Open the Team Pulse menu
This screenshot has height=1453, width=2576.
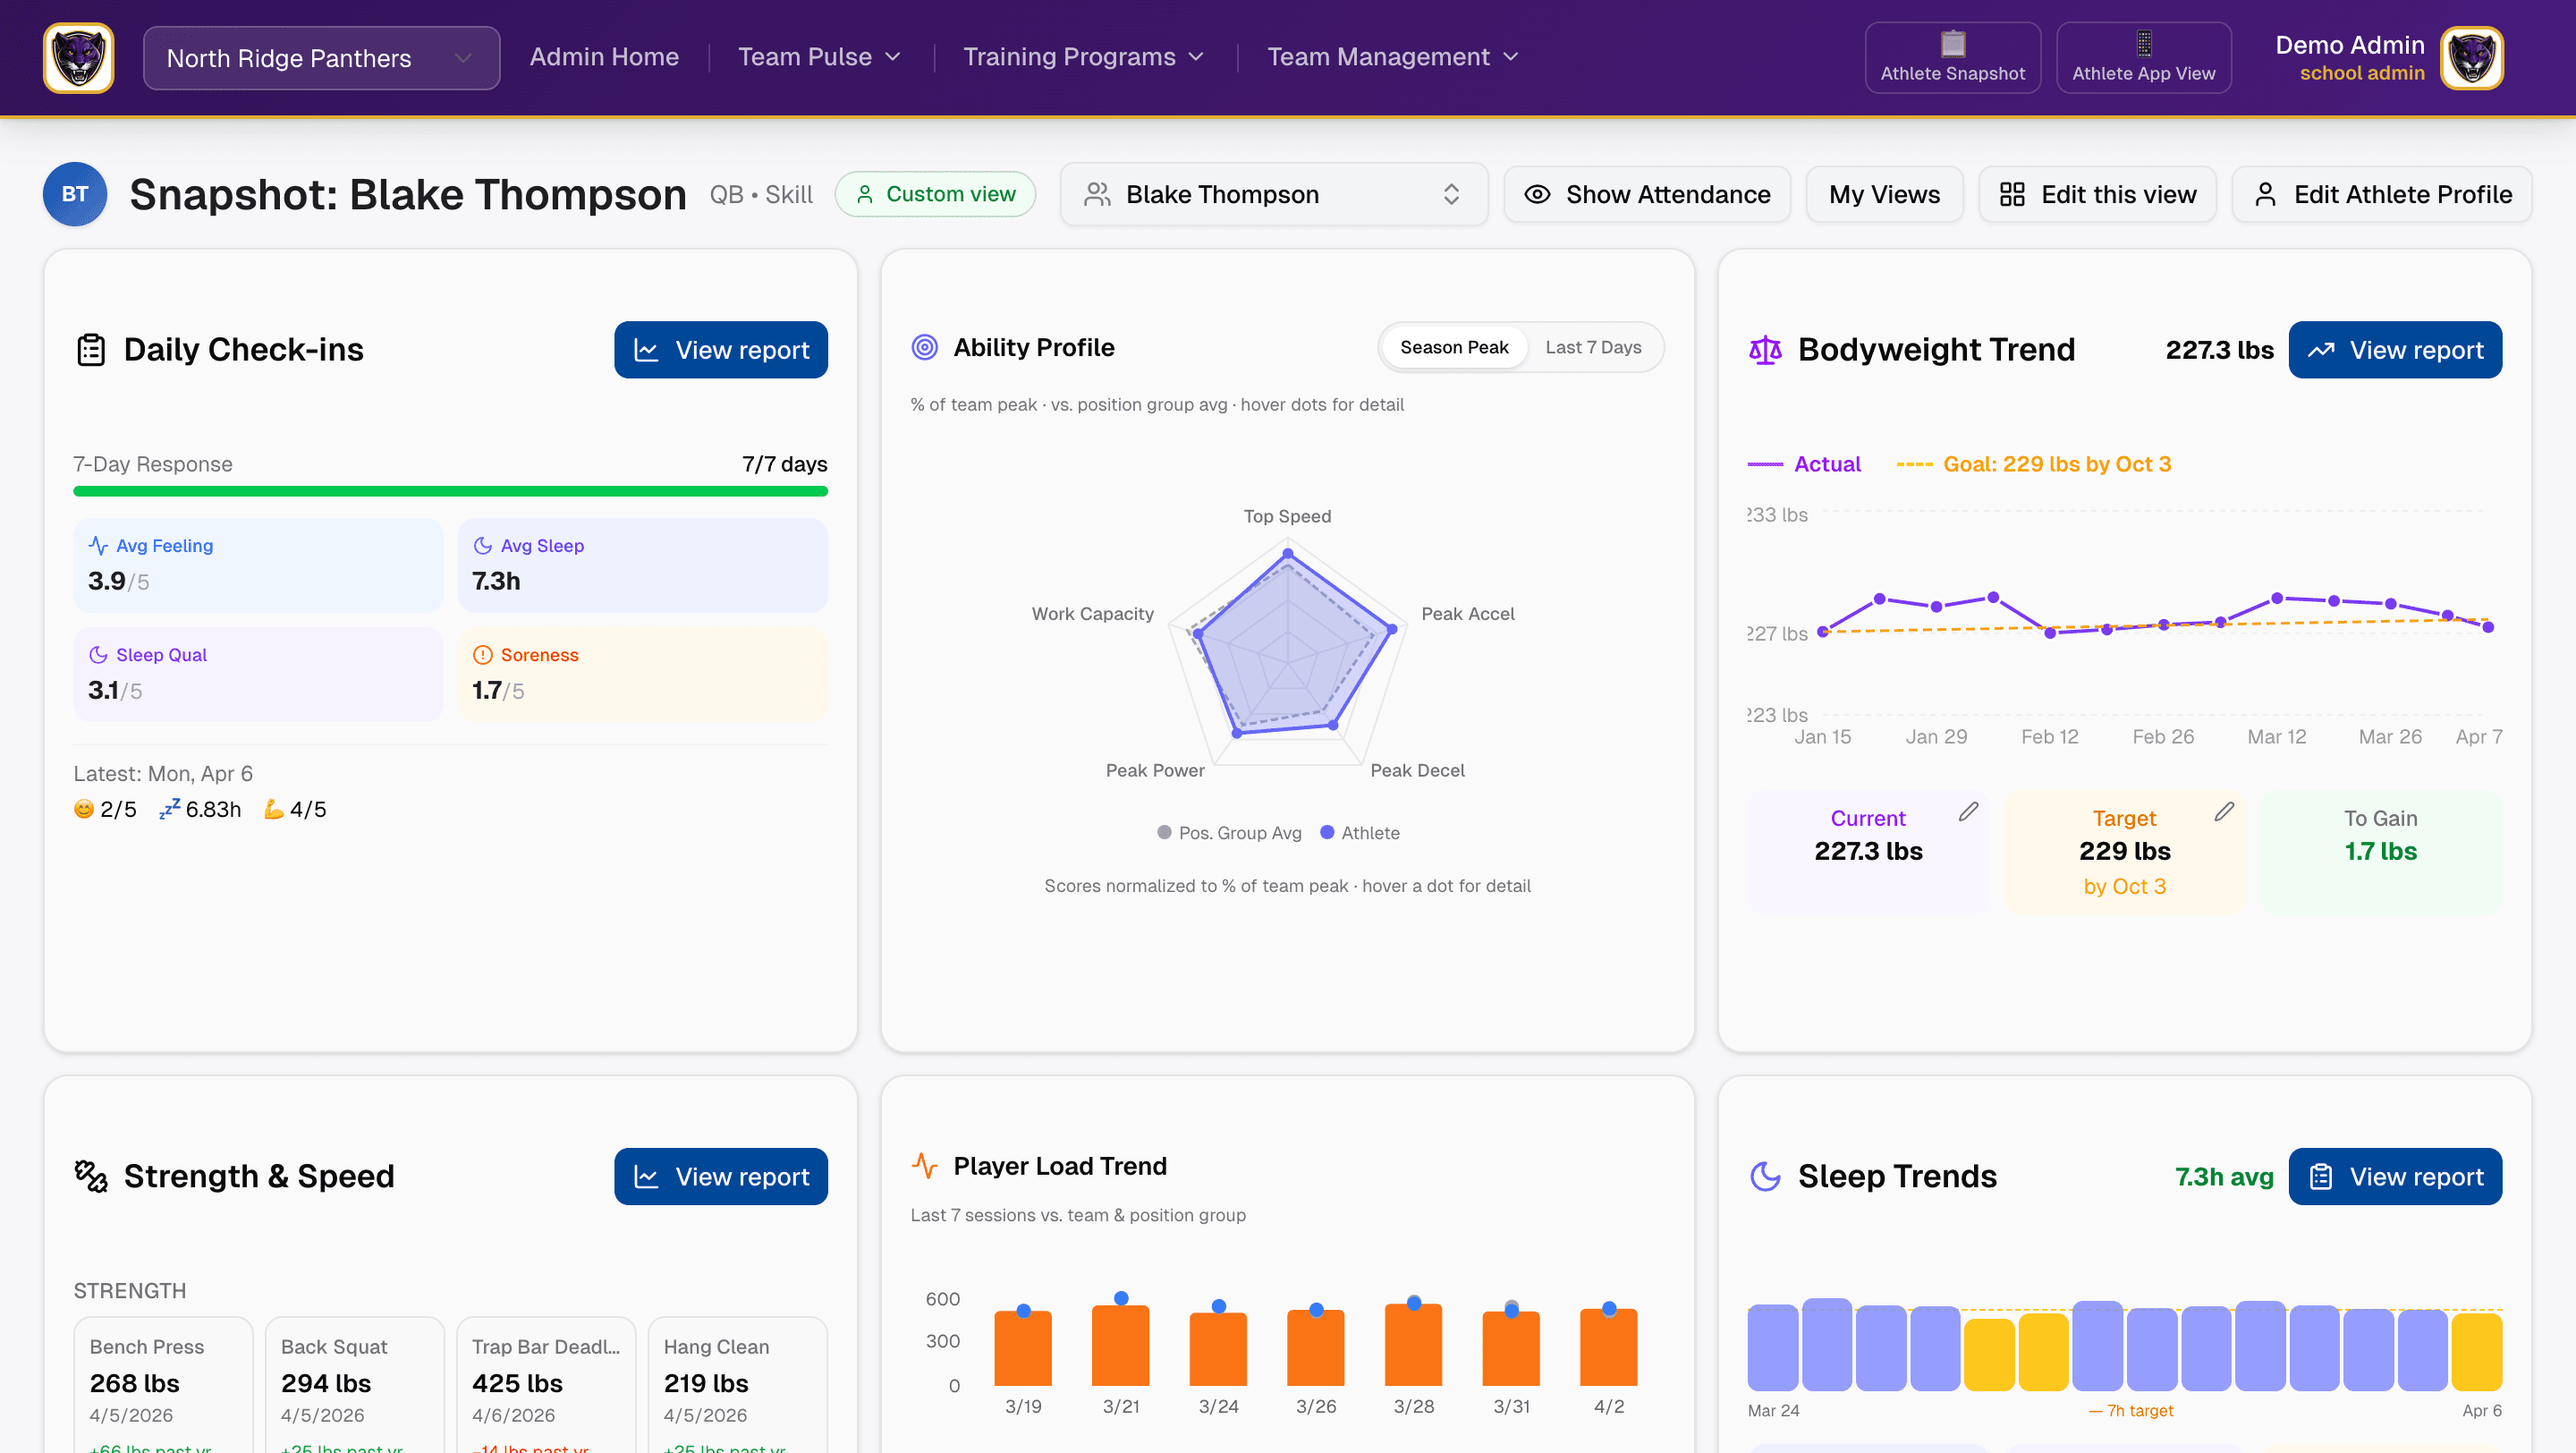coord(819,57)
